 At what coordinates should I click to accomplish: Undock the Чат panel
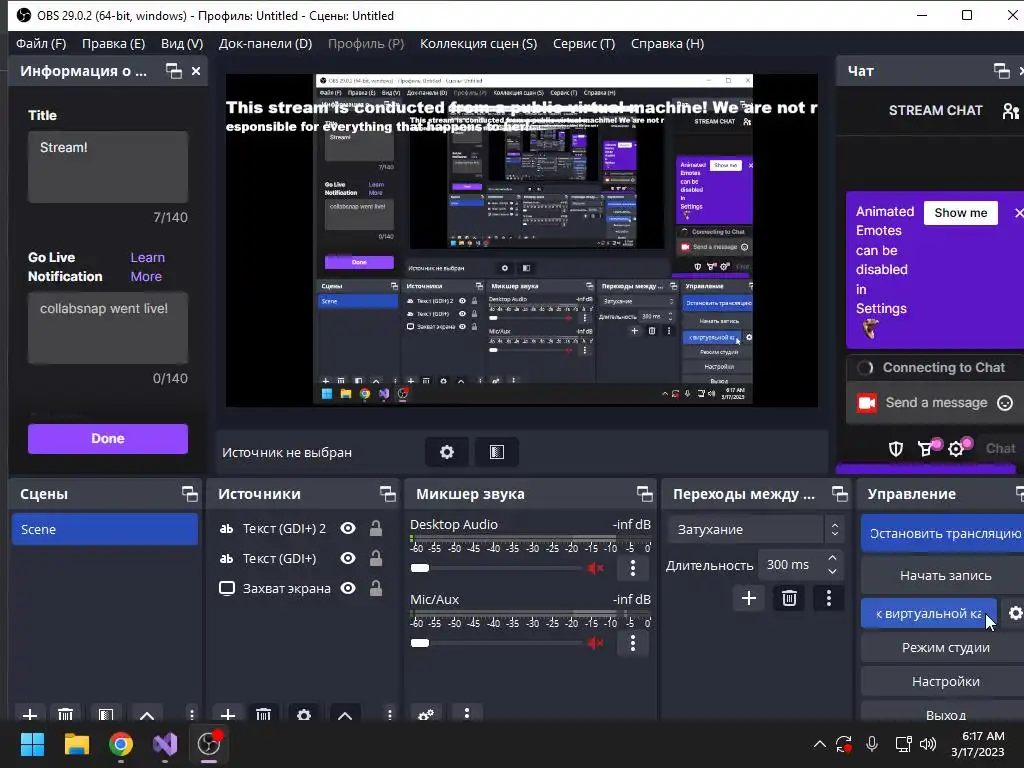point(1001,71)
